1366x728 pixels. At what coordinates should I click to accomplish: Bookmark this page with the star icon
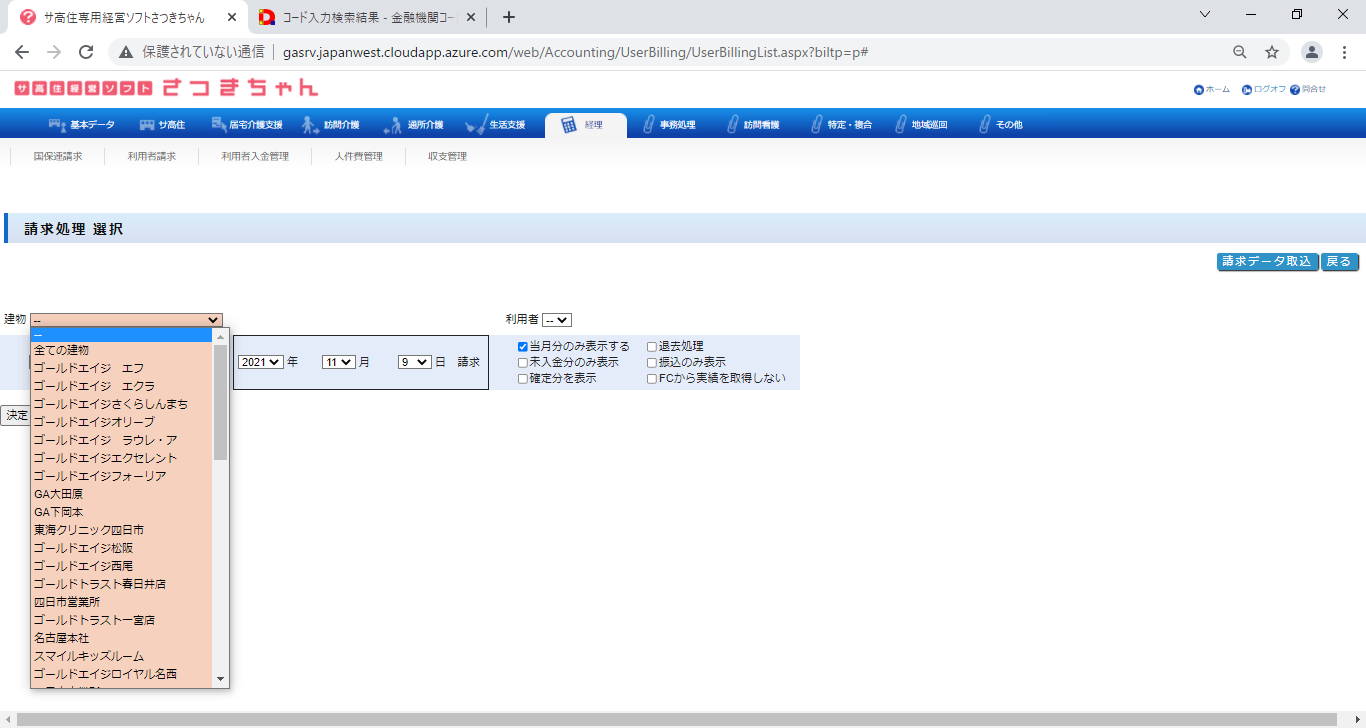(1272, 52)
